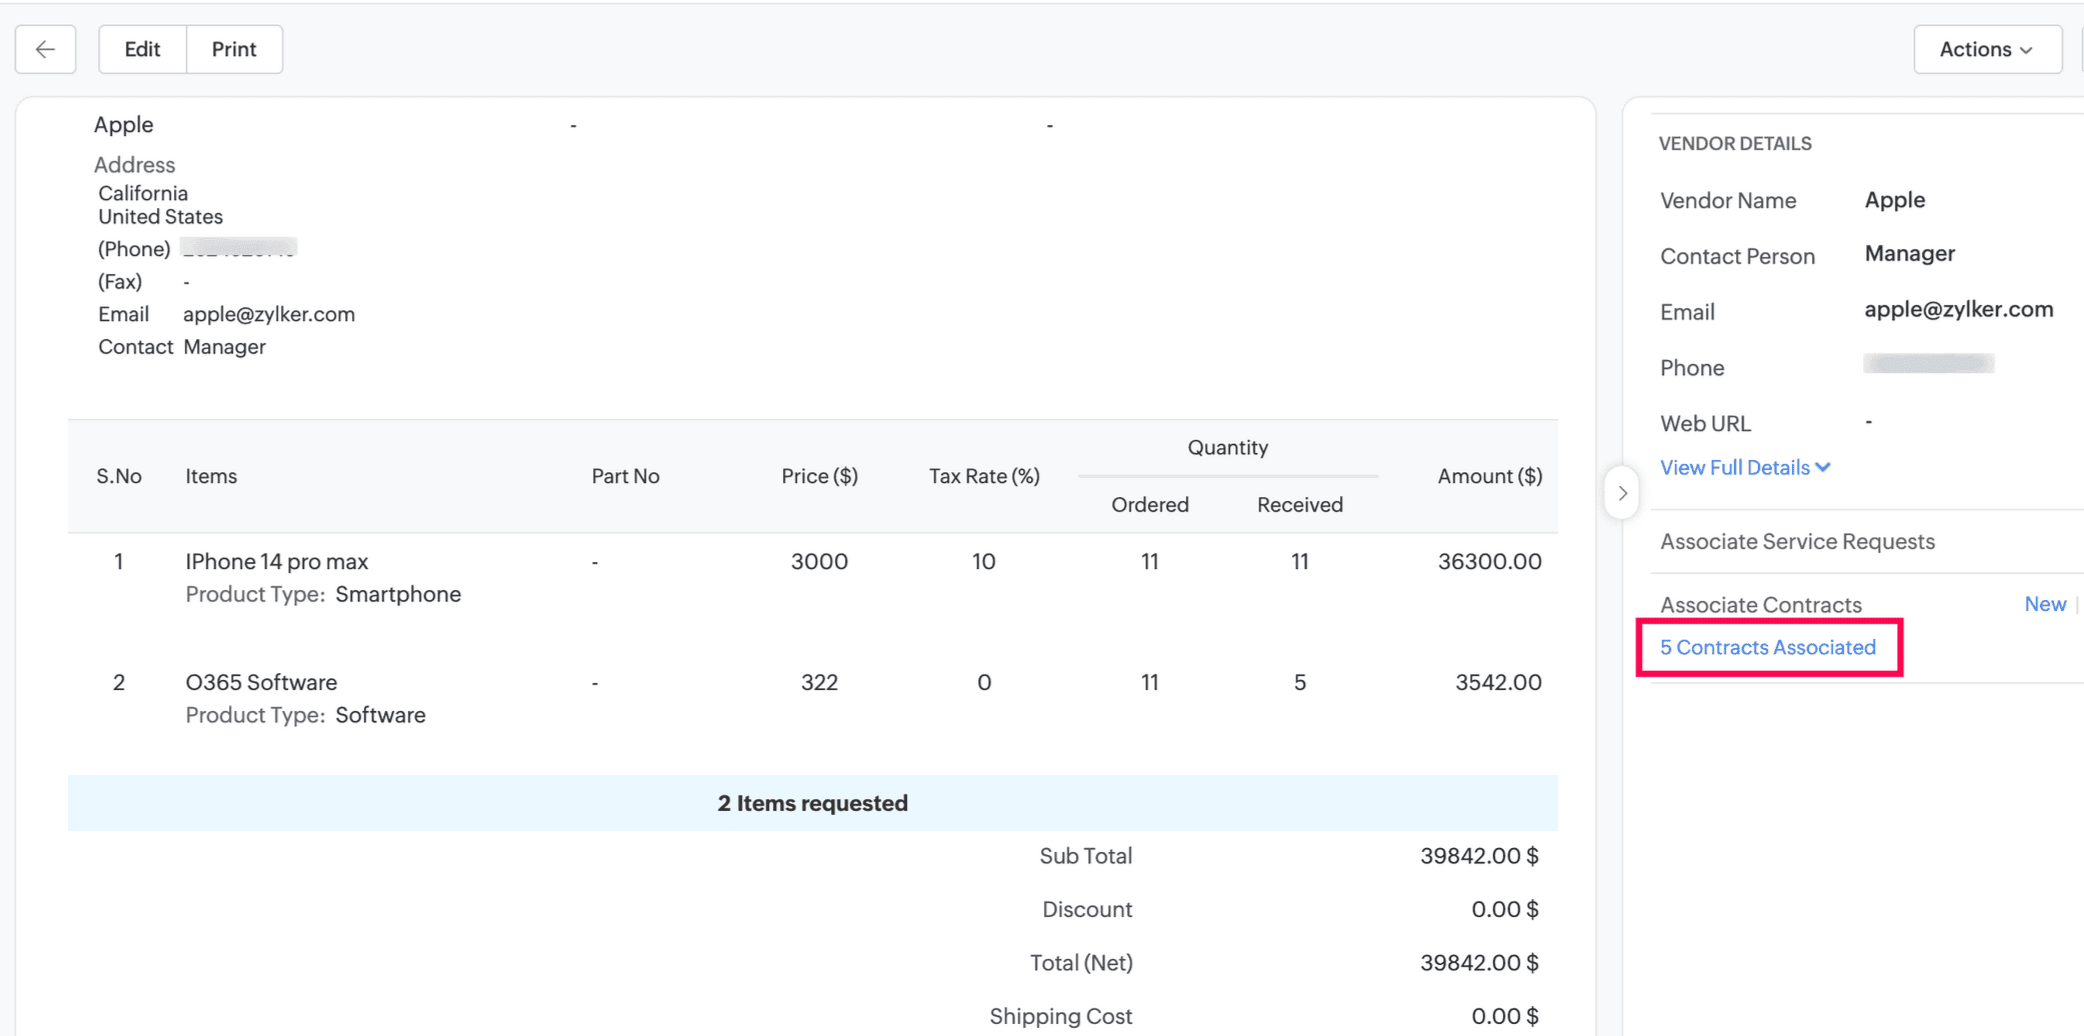Viewport: 2084px width, 1036px height.
Task: Click the address email apple@zylker.com
Action: click(x=269, y=314)
